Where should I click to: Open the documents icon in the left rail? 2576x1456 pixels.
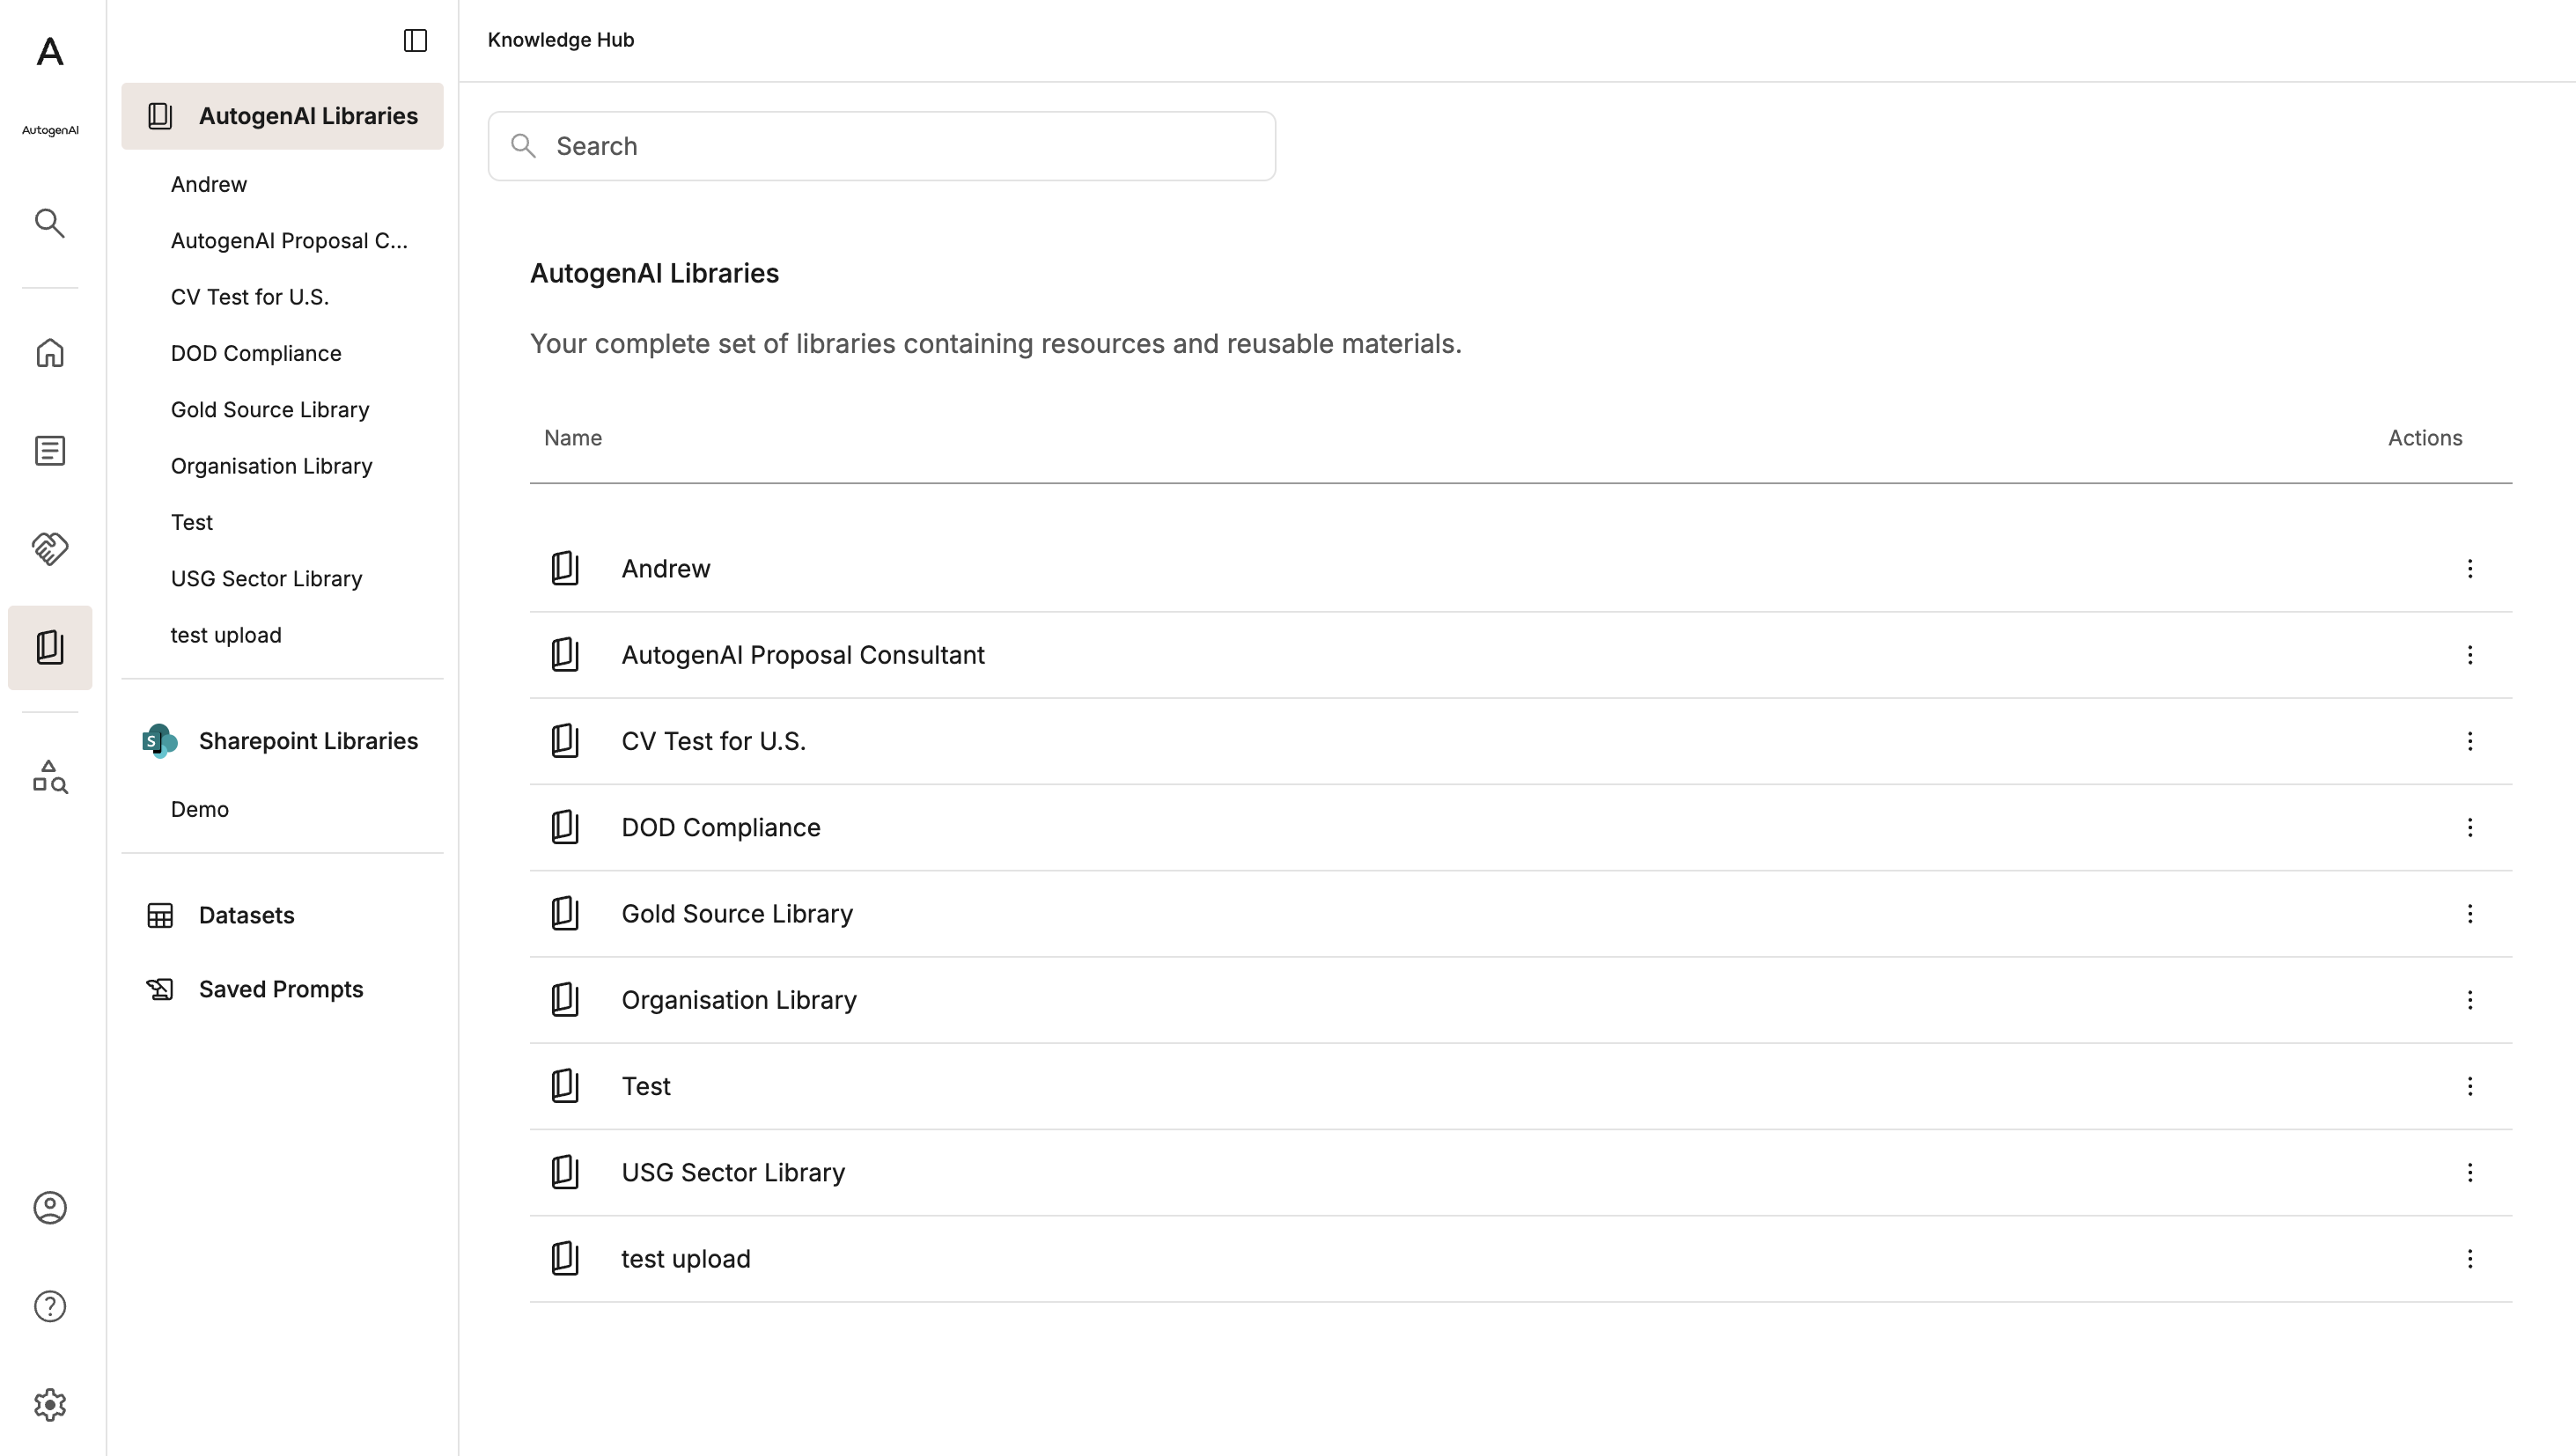pyautogui.click(x=50, y=451)
